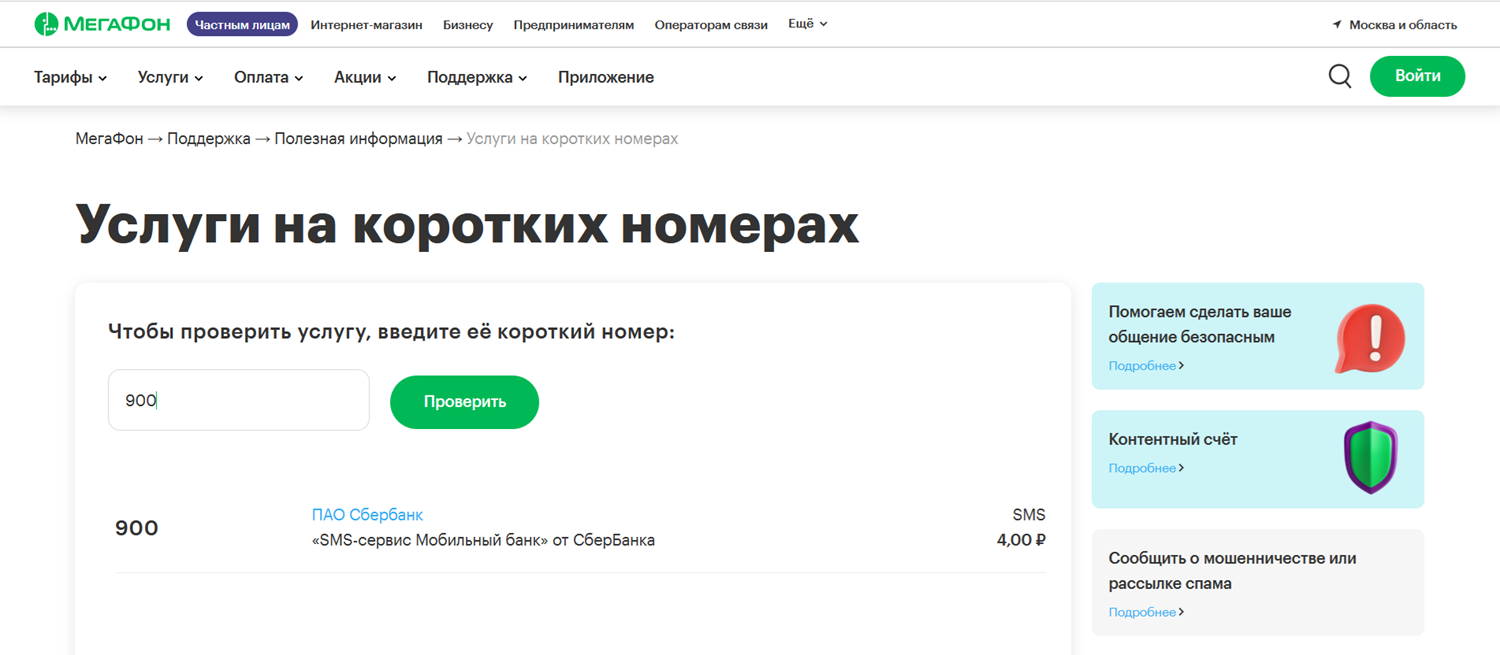Click the Сообщить о мошенничестве или рассылке спама card
Screen dimensions: 1500x655
1258,582
